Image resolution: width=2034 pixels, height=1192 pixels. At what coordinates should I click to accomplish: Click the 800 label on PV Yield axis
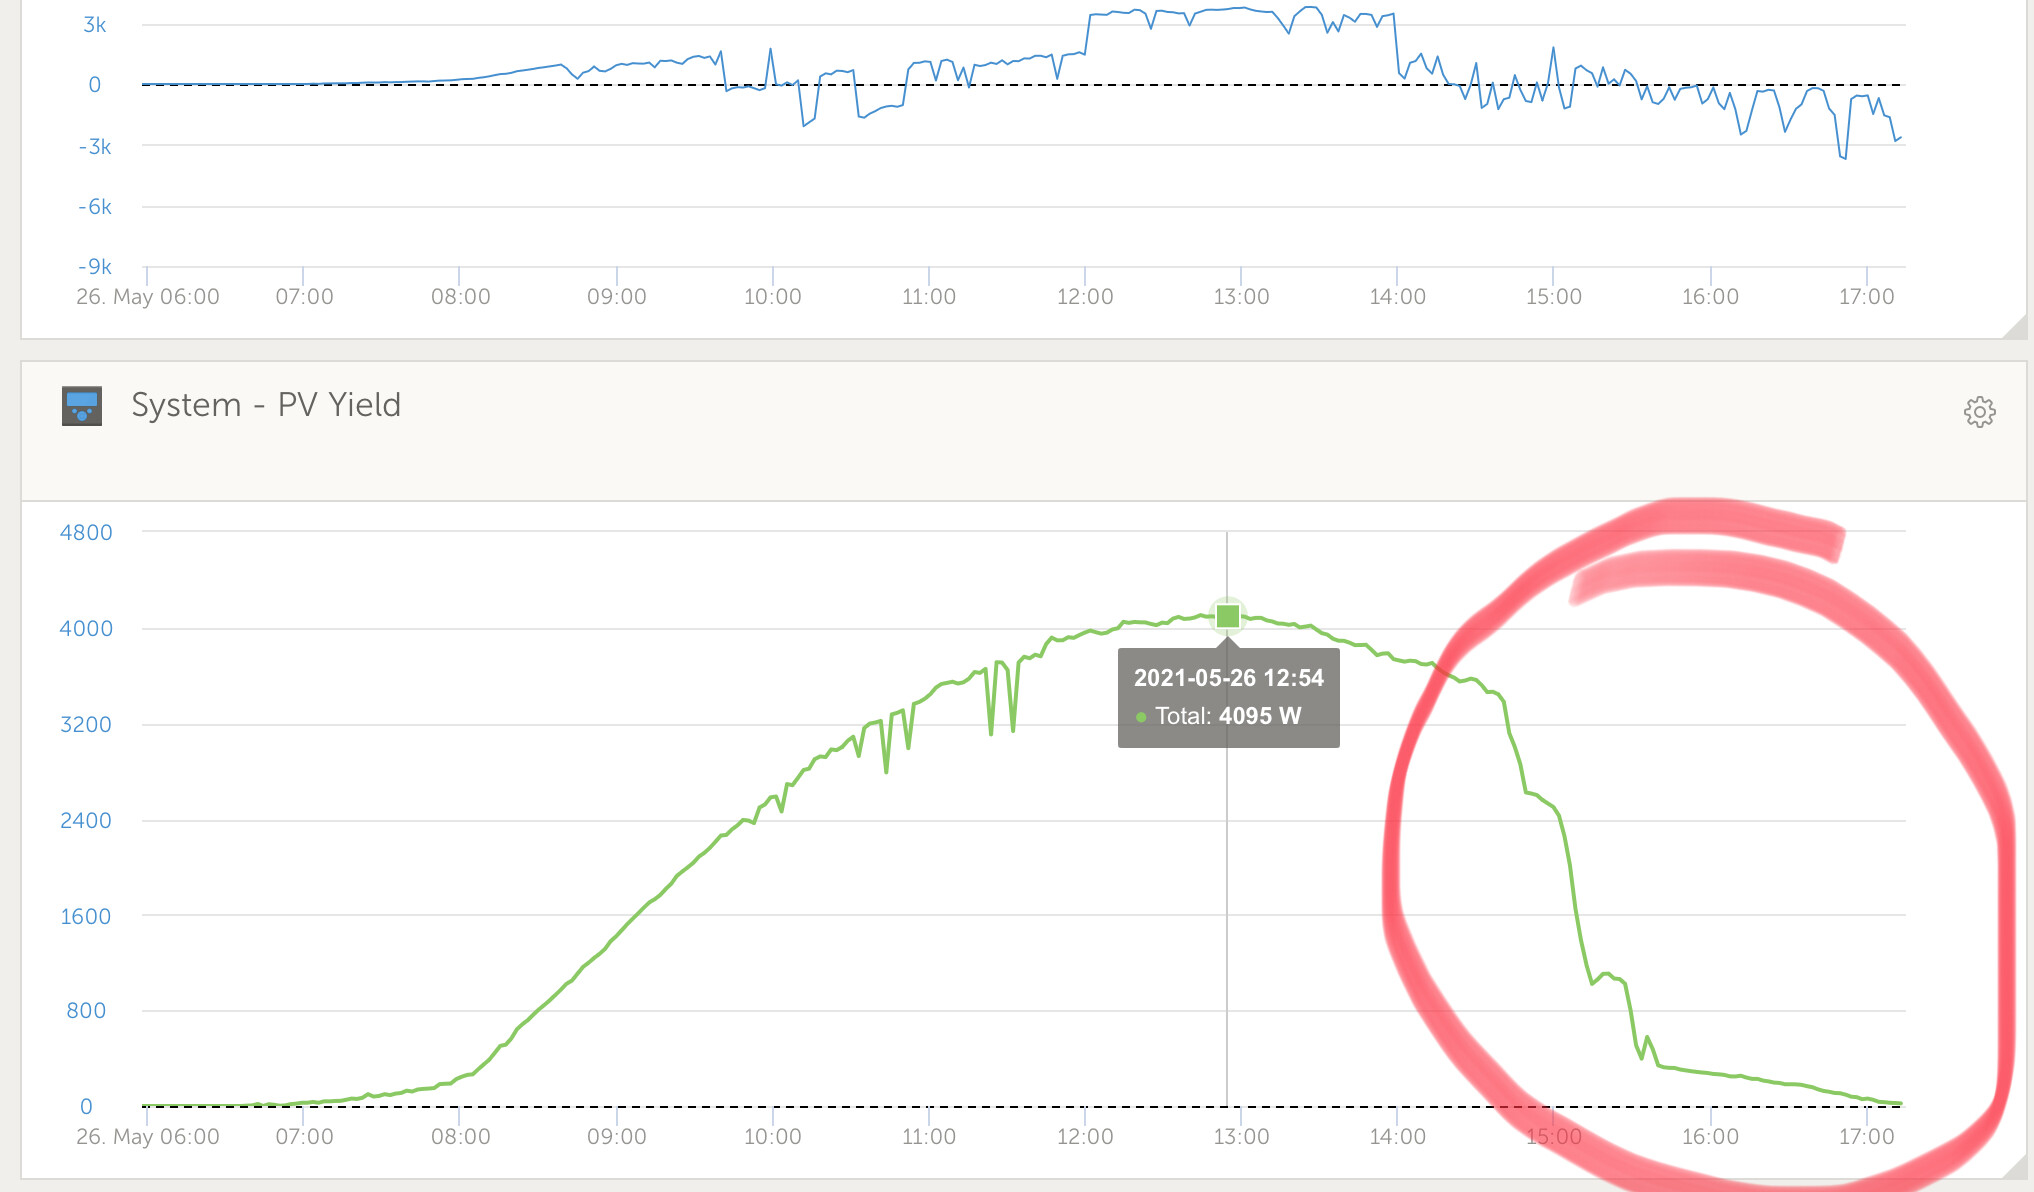click(x=86, y=1010)
